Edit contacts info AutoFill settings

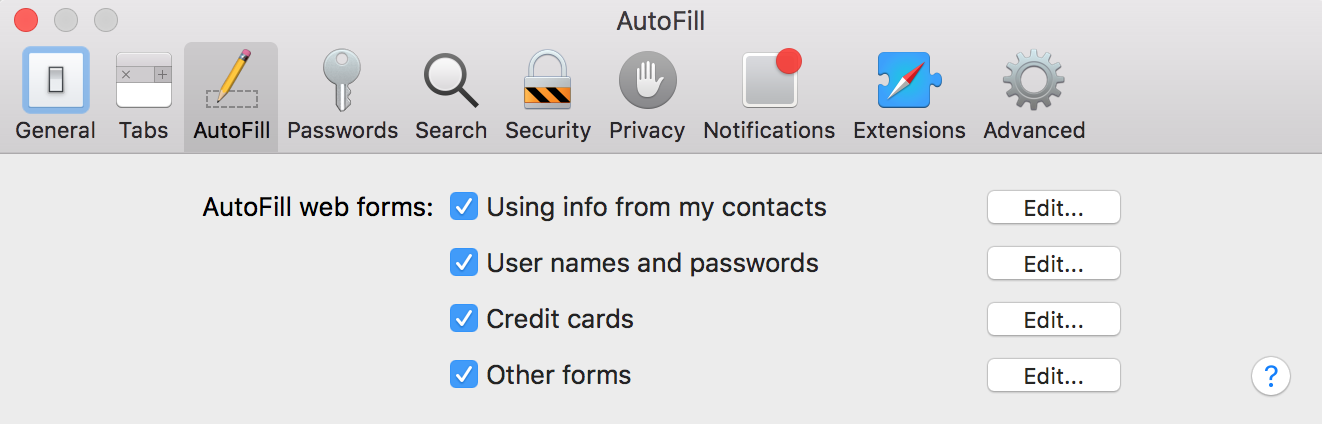pos(1054,208)
